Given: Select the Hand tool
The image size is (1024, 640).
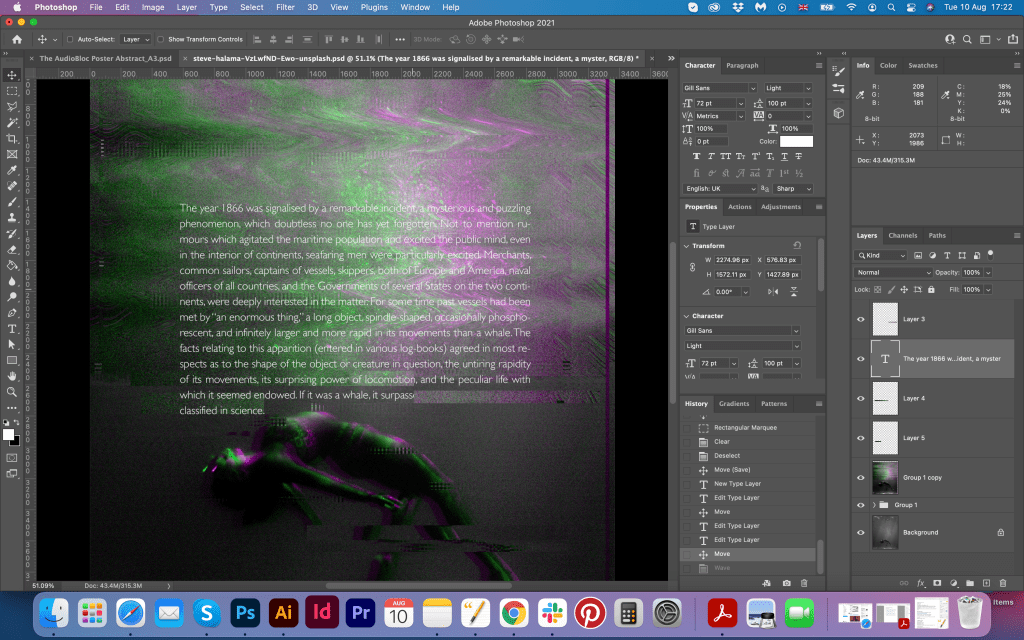Looking at the screenshot, I should (12, 376).
